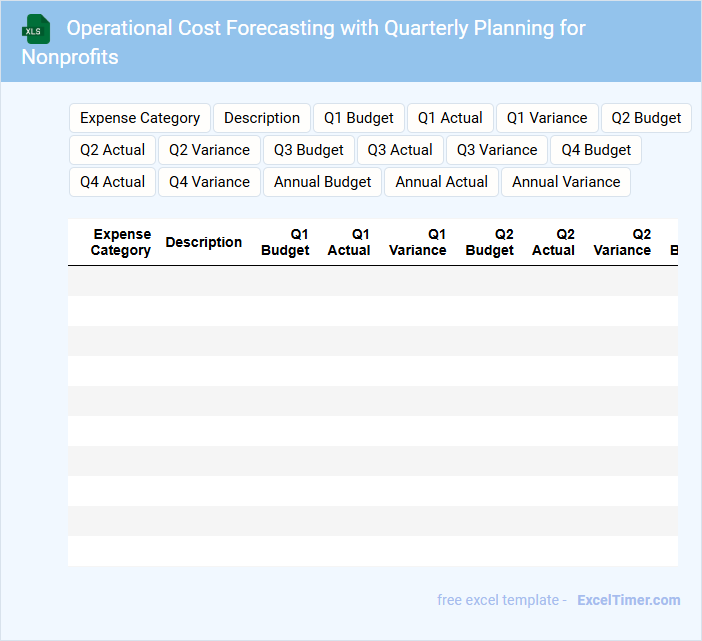Open the ExcelTimer.com link

point(628,600)
